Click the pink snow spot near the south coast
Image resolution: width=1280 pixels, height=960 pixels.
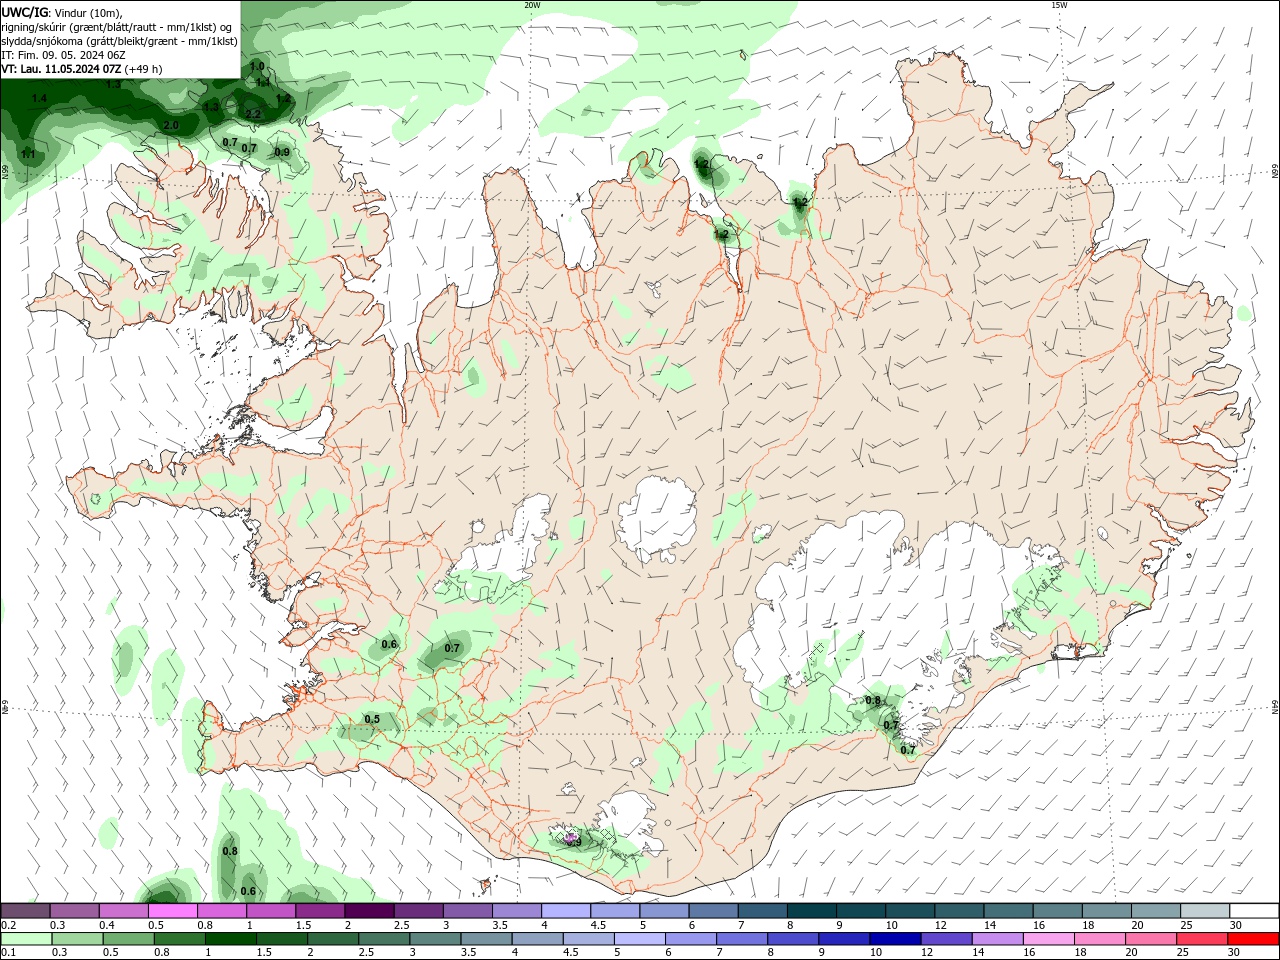(570, 838)
